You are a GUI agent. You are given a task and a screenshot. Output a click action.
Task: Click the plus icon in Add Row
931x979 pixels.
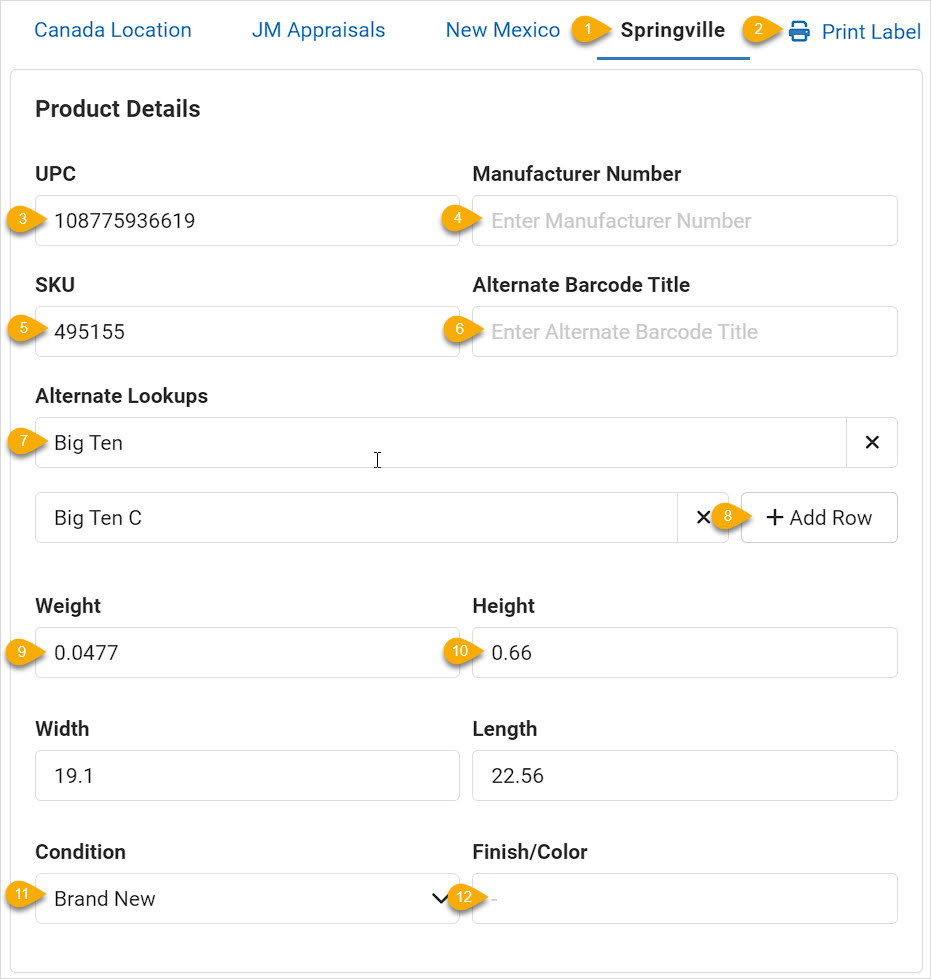point(774,517)
